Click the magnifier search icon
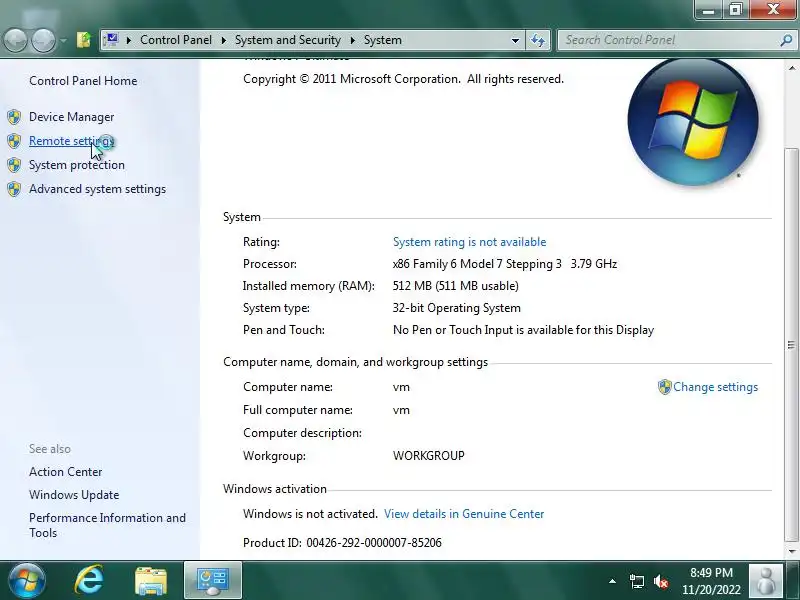Screen dimensions: 800x600 786,40
